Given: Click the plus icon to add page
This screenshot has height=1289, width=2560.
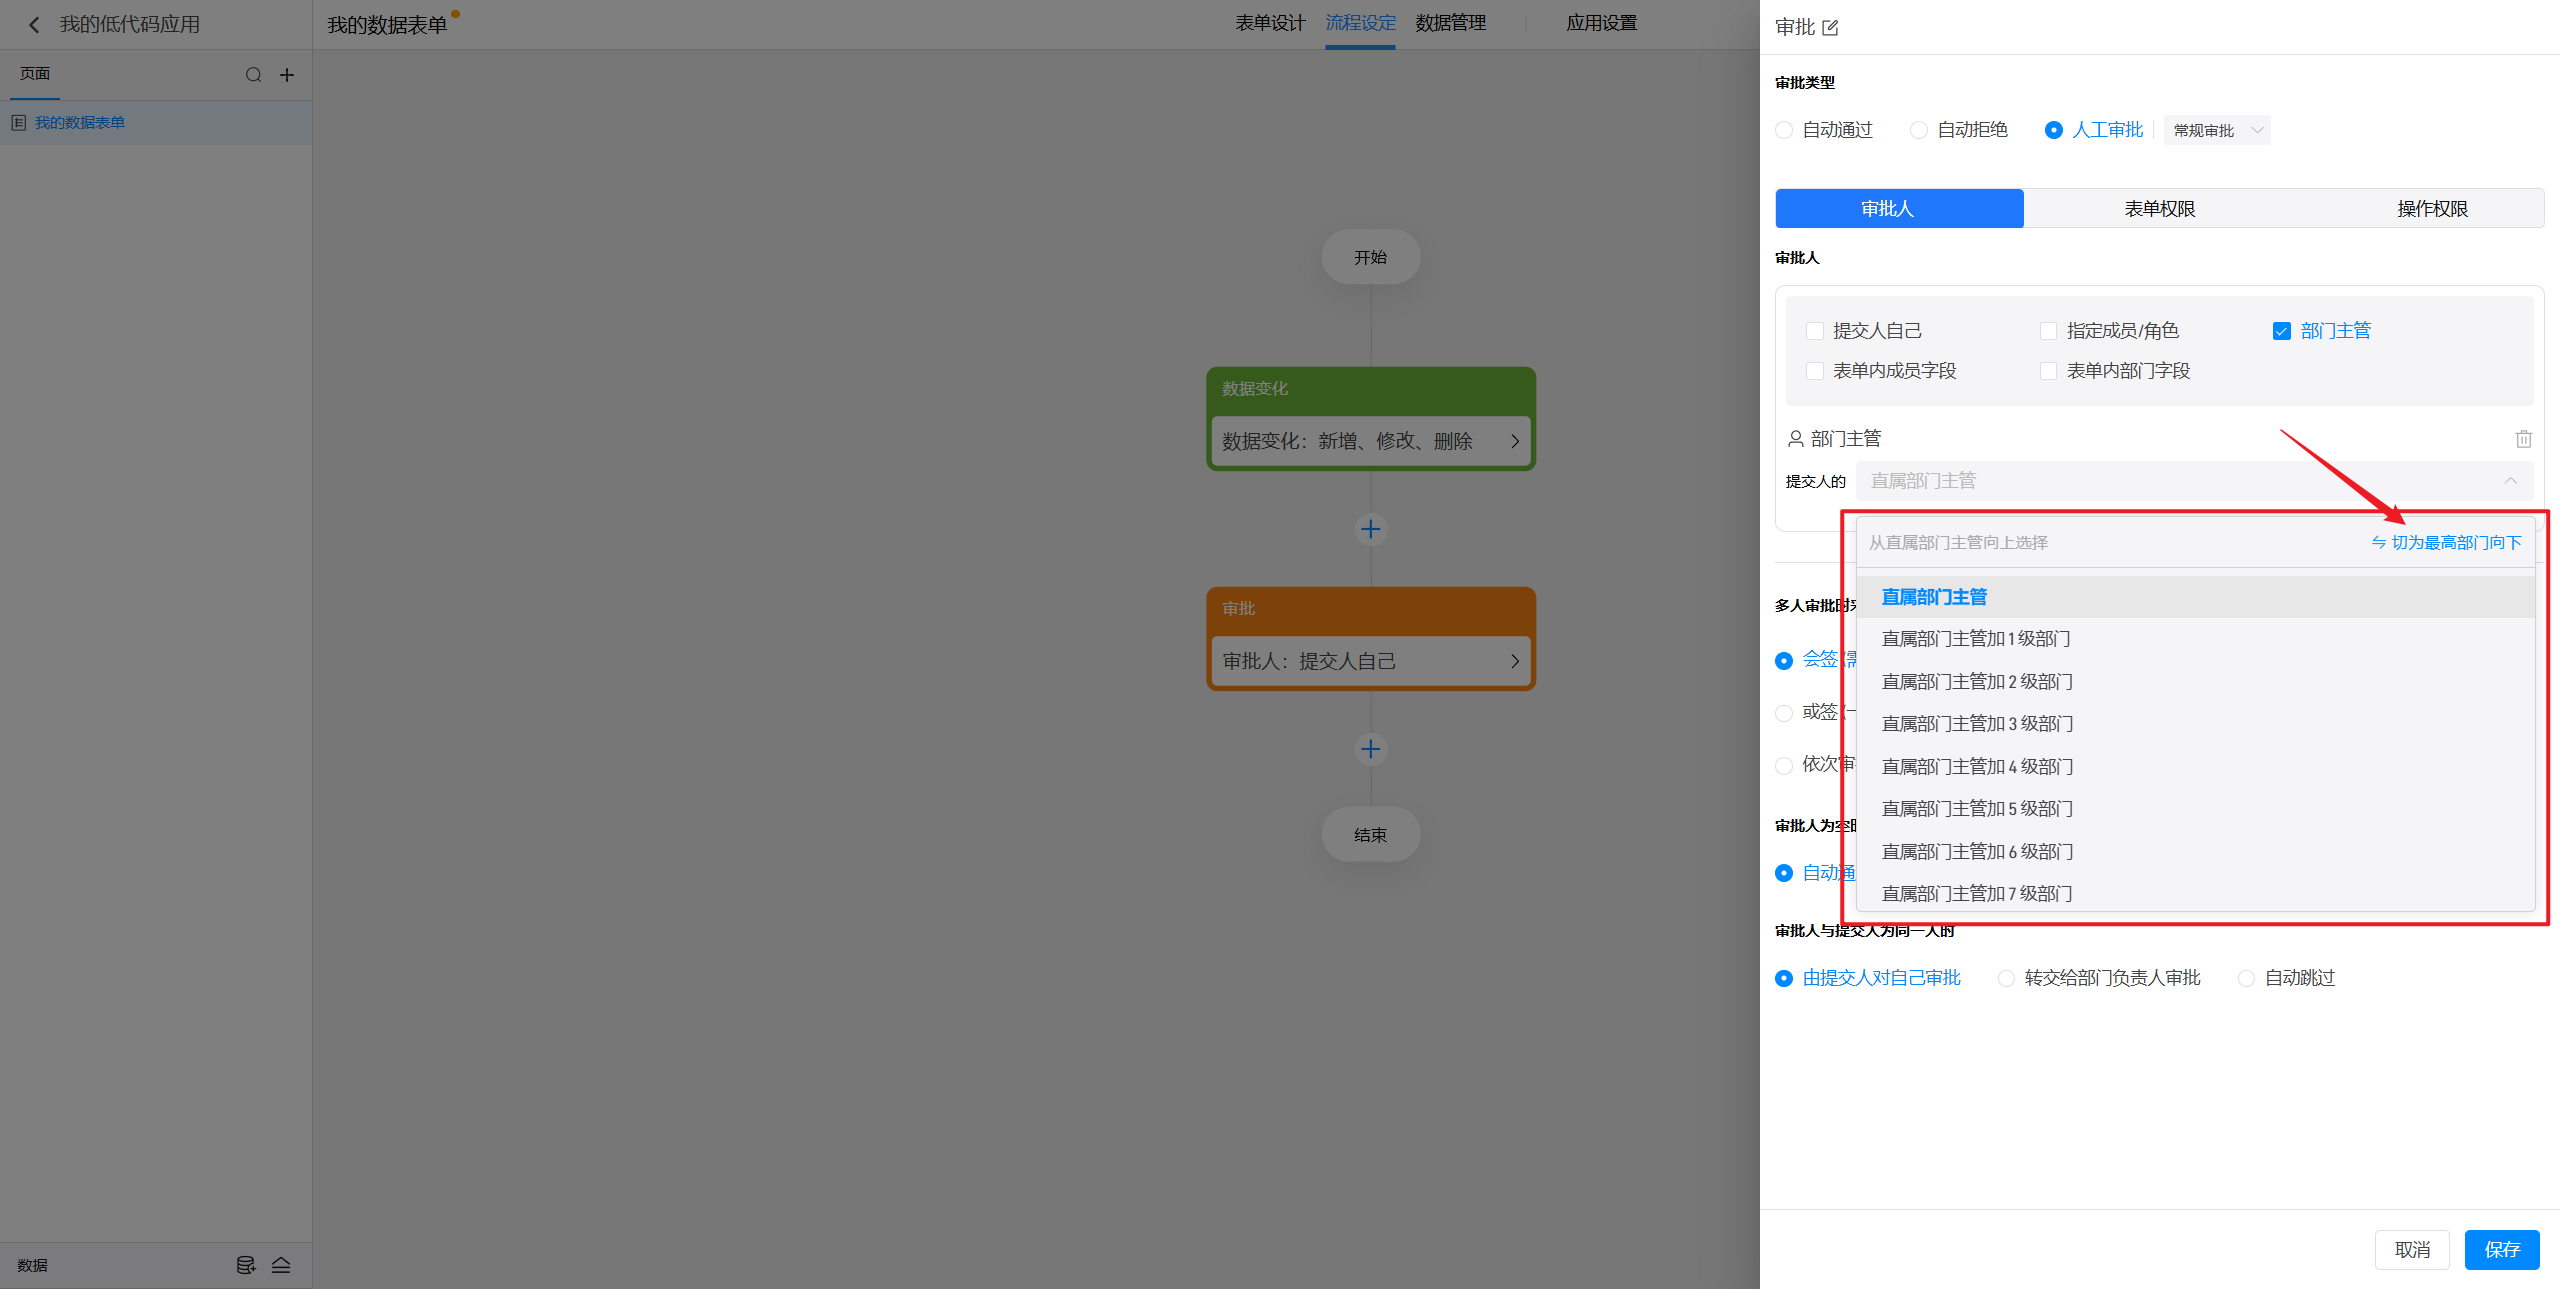Looking at the screenshot, I should tap(287, 75).
